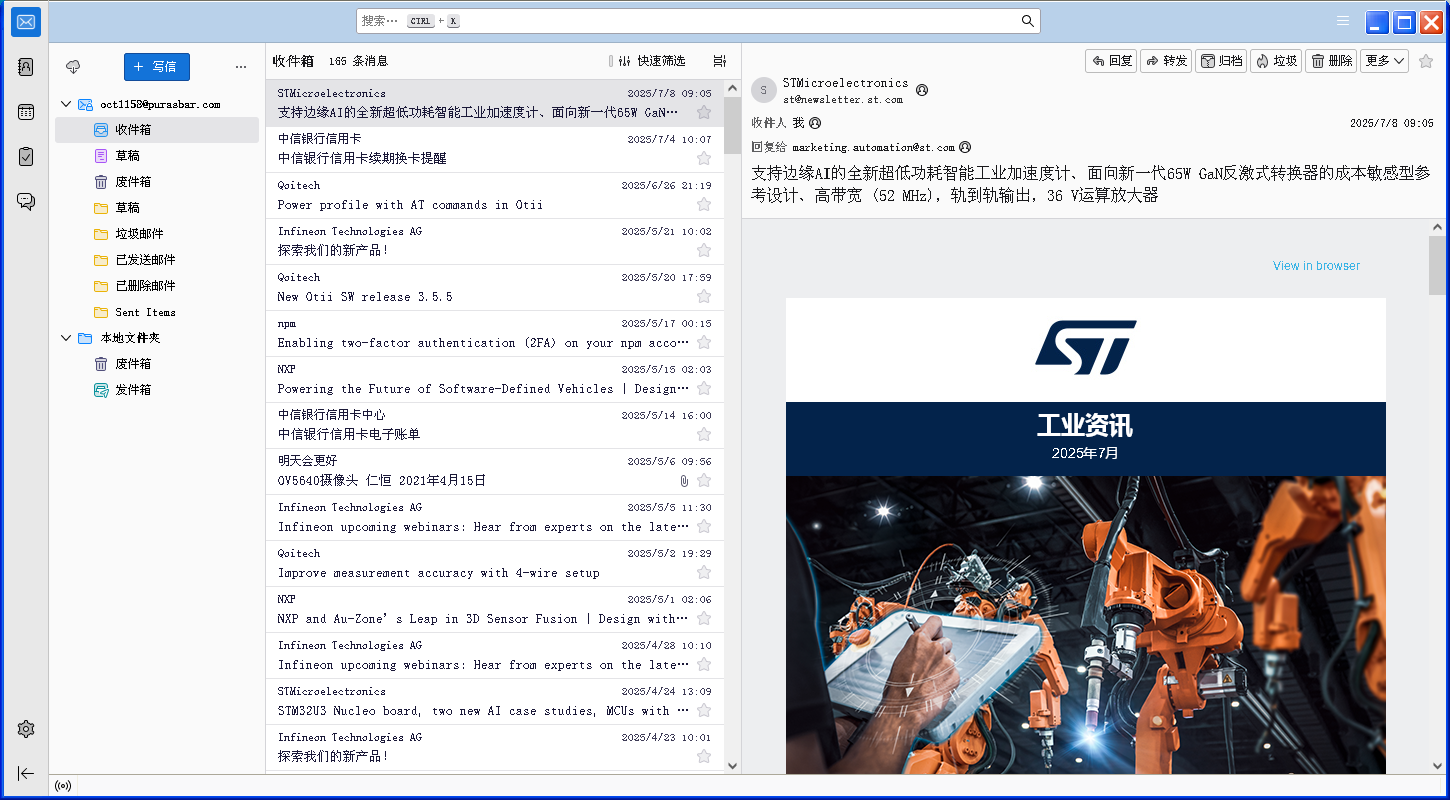This screenshot has width=1450, height=800.
Task: Click the search magnifier icon
Action: pyautogui.click(x=1027, y=21)
